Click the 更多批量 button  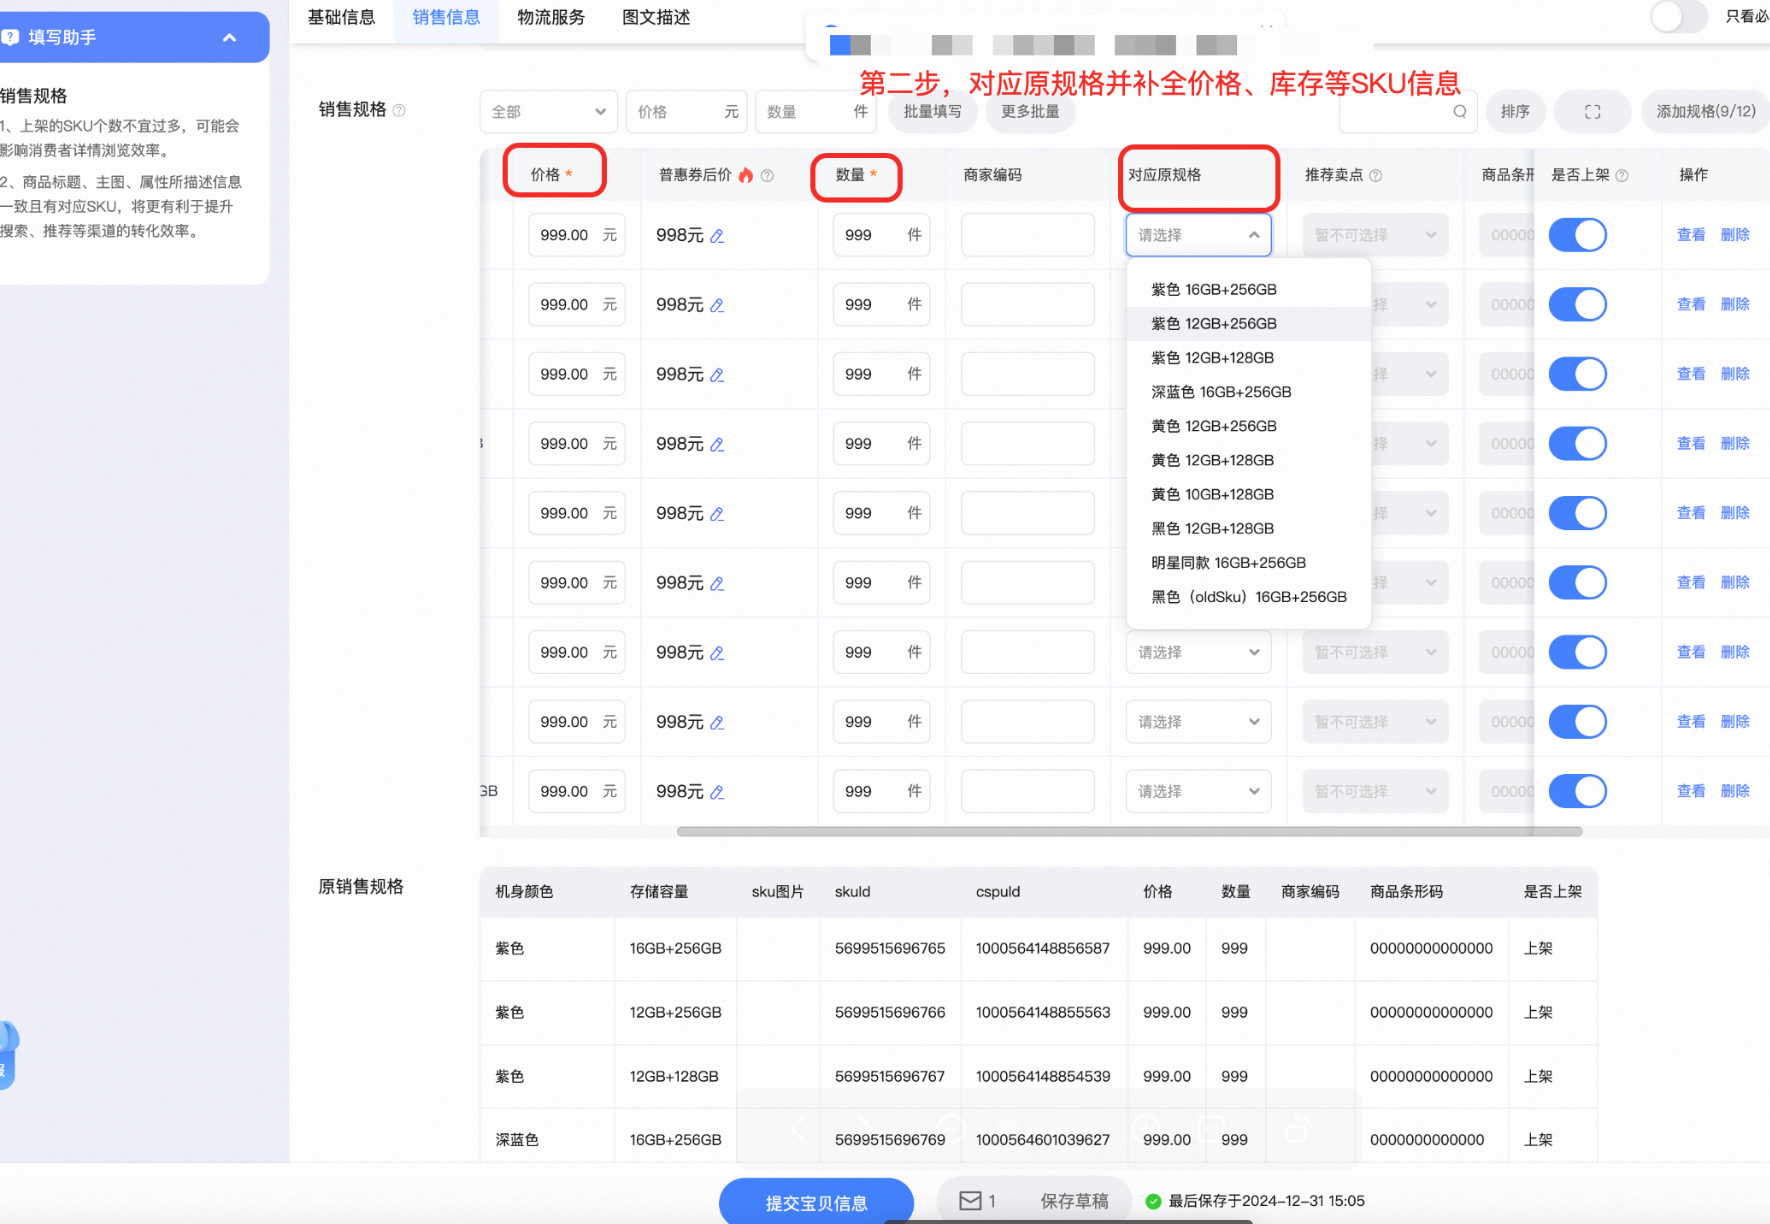click(1030, 112)
